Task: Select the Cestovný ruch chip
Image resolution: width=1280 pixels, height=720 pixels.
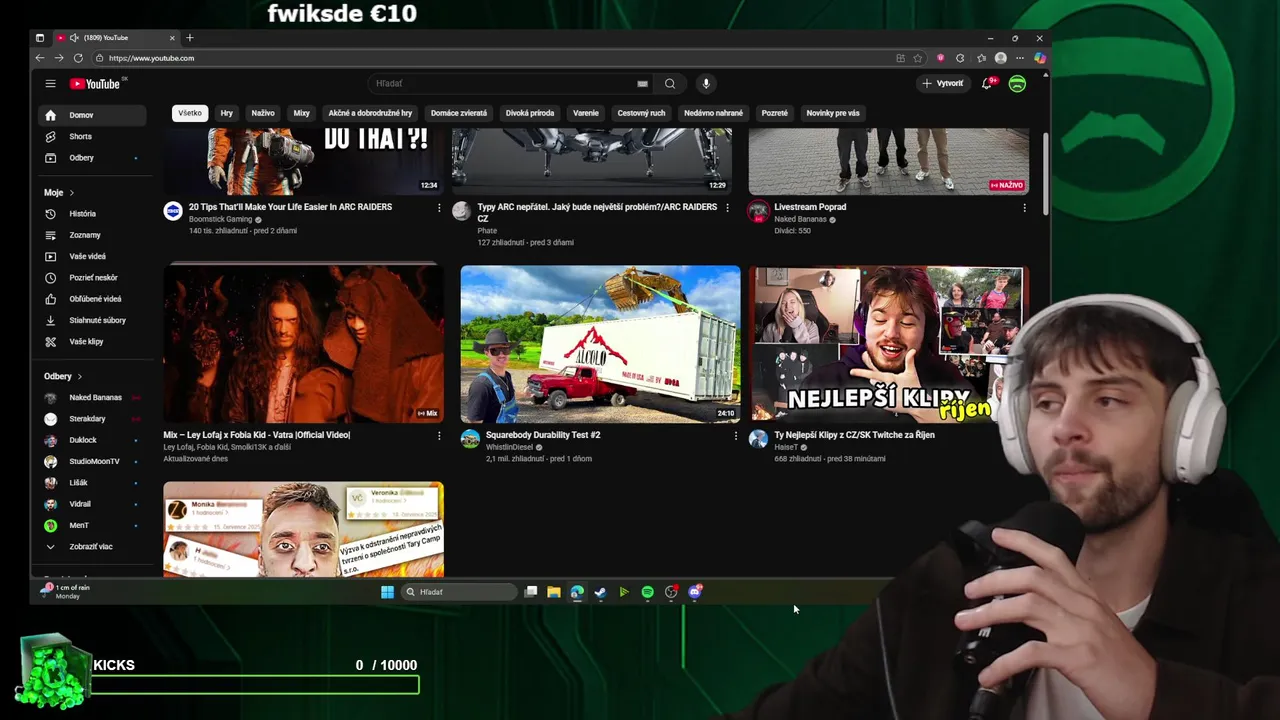Action: (x=641, y=113)
